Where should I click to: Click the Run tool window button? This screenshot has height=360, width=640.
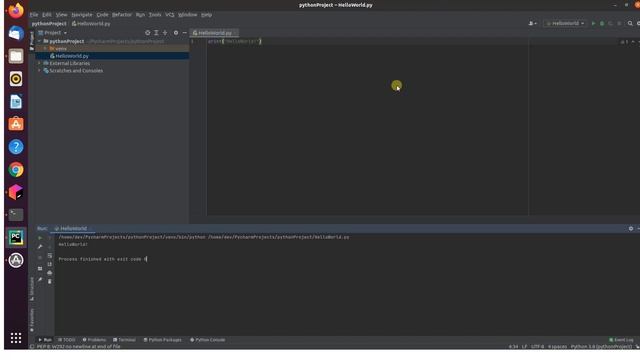(x=45, y=340)
